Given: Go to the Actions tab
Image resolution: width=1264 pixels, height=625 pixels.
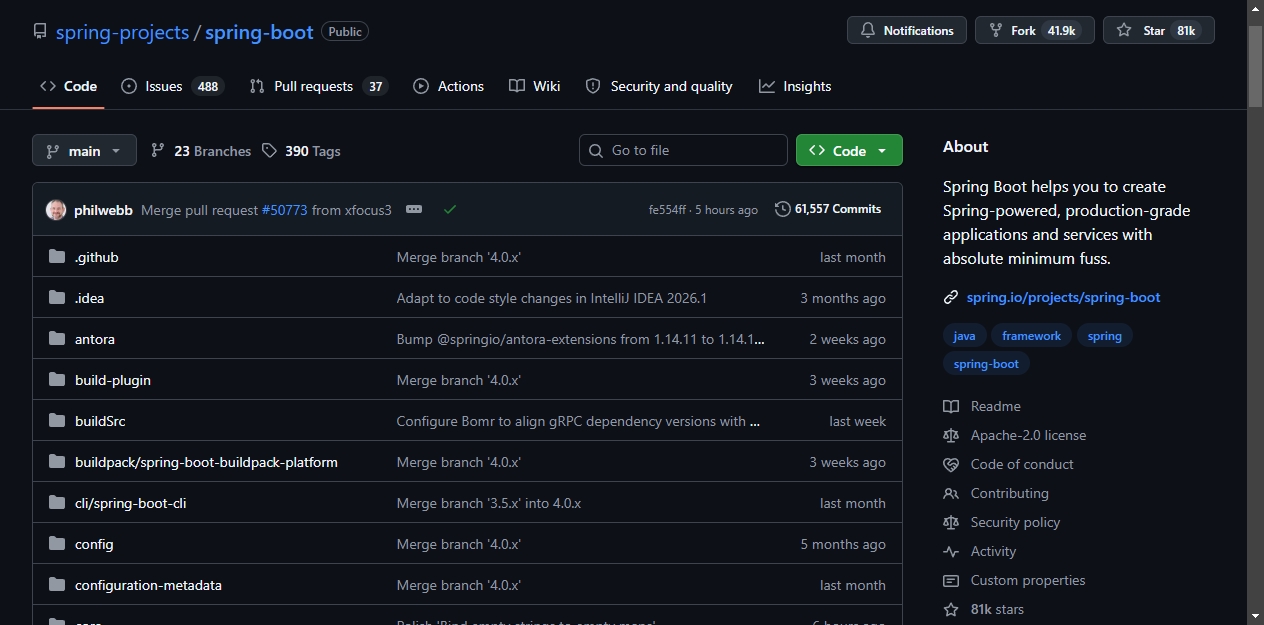Looking at the screenshot, I should tap(448, 86).
